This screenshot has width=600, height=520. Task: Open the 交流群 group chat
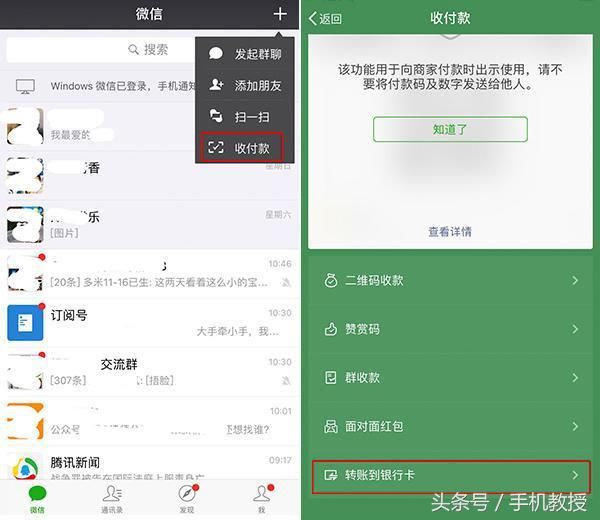(x=150, y=372)
